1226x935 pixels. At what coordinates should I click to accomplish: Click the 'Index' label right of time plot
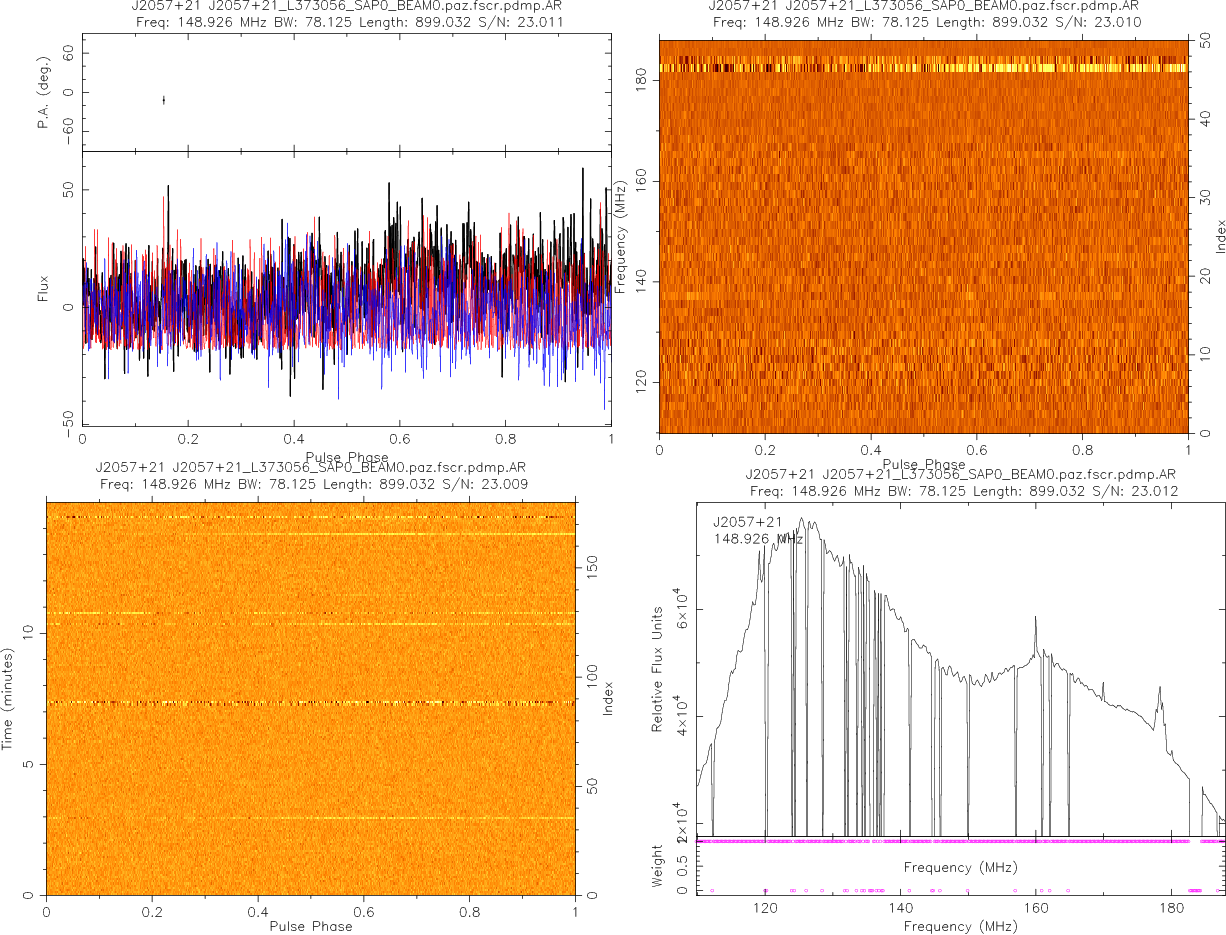[606, 697]
